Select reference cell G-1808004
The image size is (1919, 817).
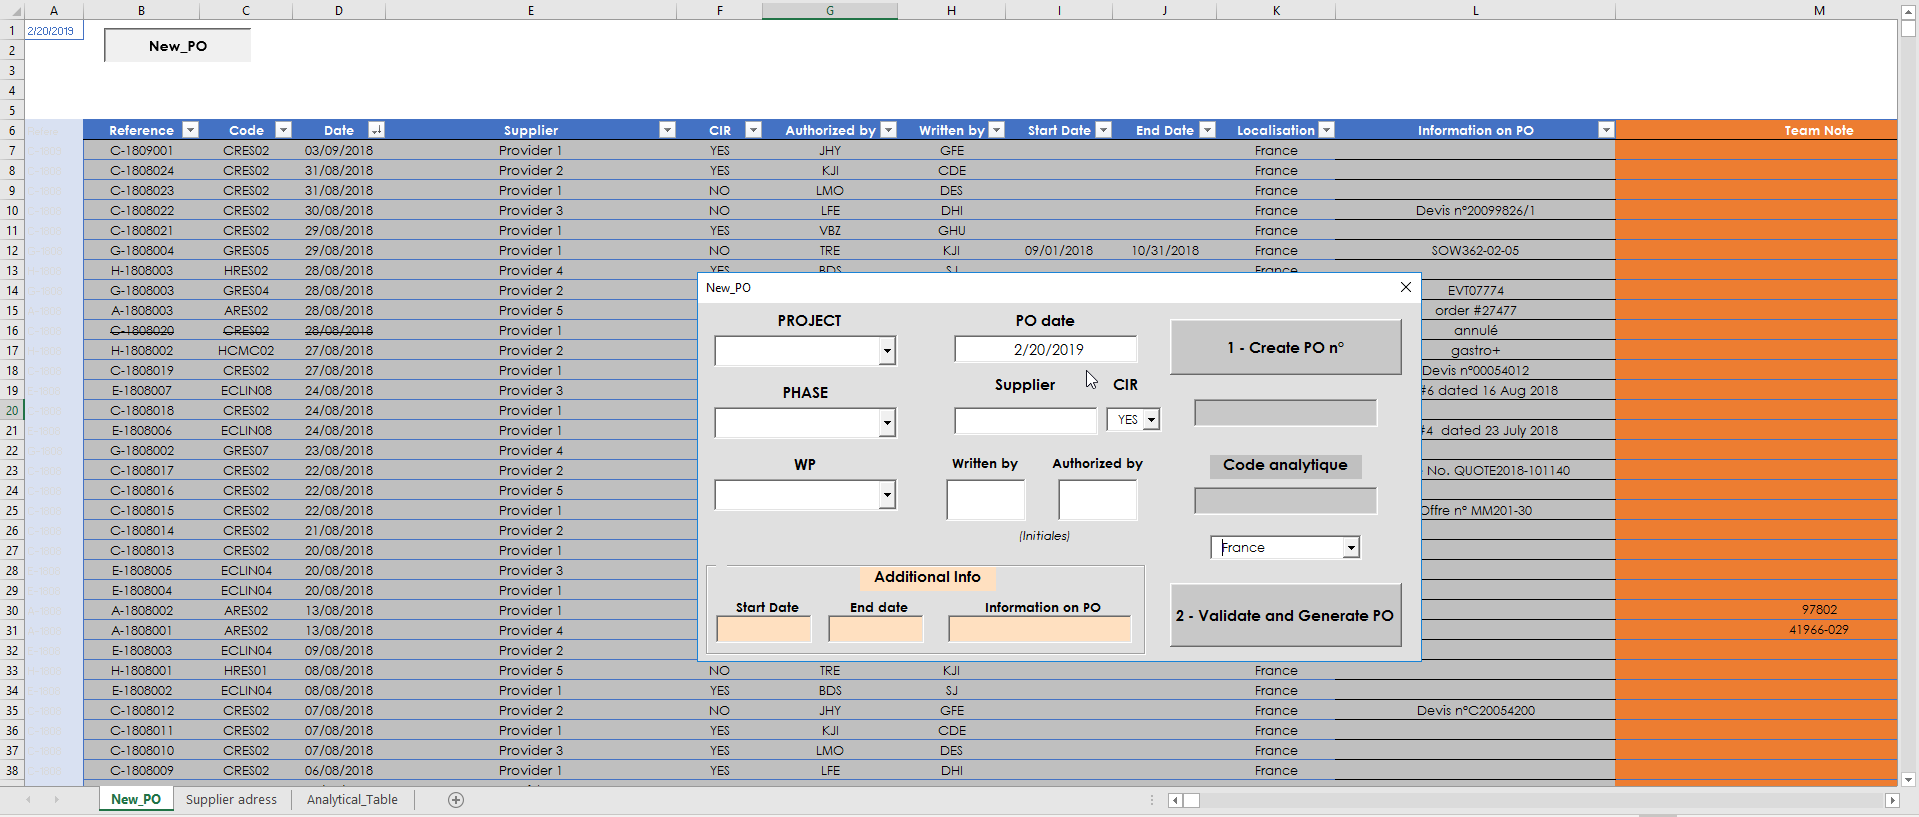(141, 250)
